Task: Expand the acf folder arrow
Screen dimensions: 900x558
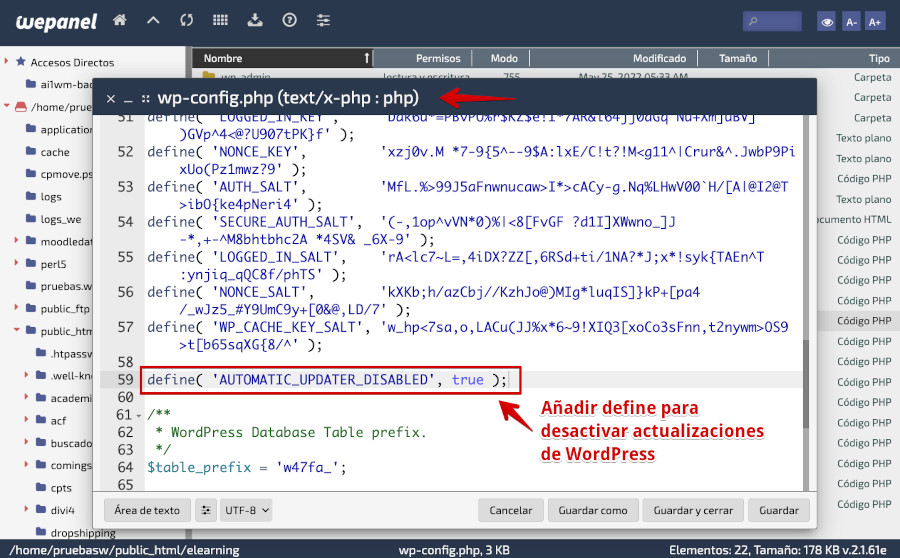Action: pos(26,419)
